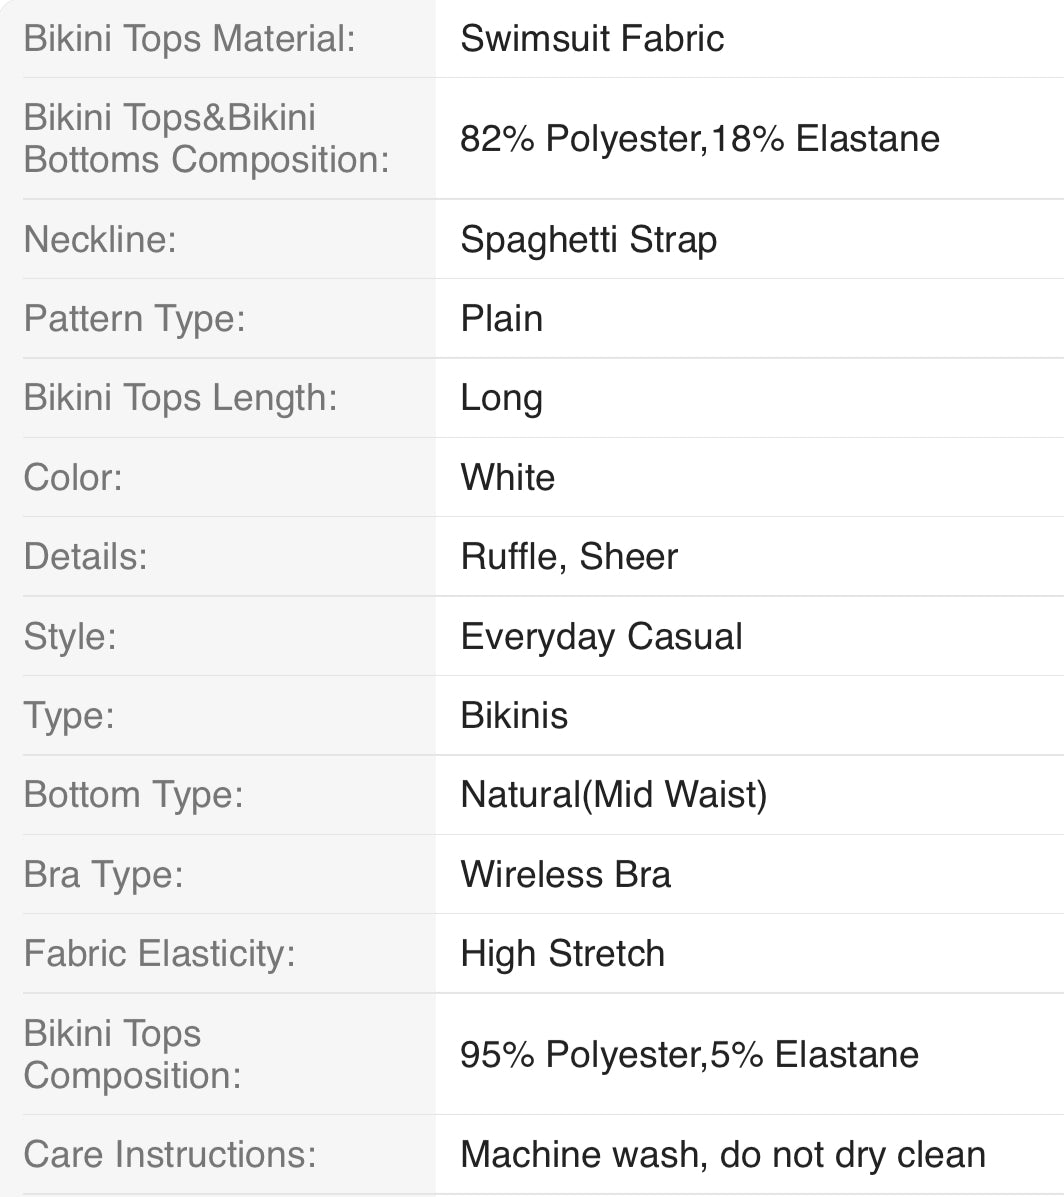Click the Bikini Tops Material label
1064x1197 pixels.
[x=189, y=39]
